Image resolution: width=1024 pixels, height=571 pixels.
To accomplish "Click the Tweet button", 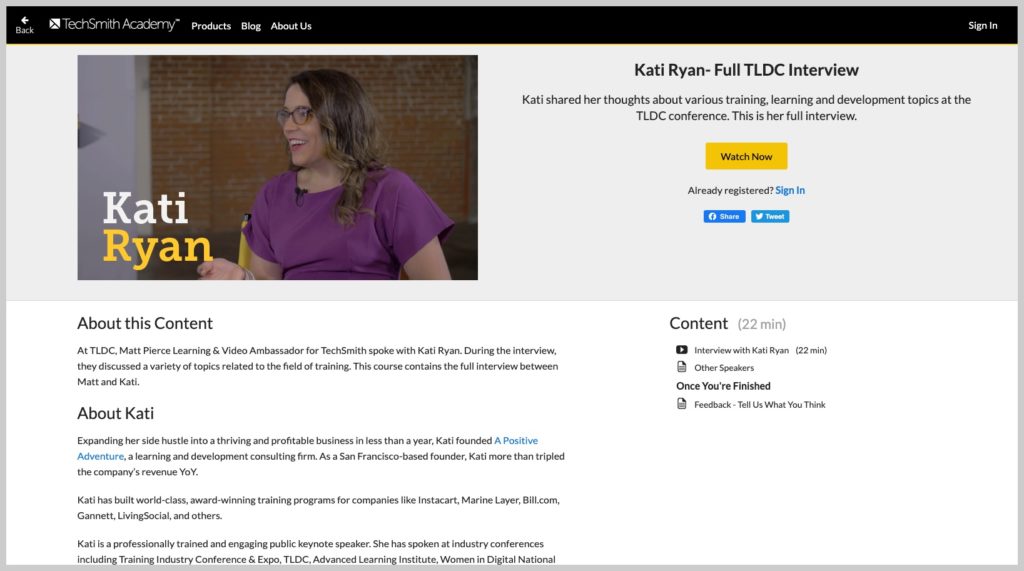I will click(770, 216).
